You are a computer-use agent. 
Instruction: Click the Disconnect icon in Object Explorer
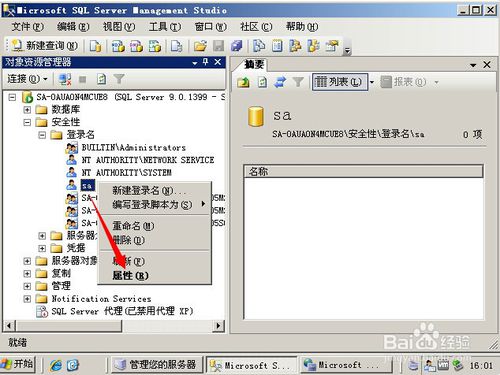[x=65, y=79]
